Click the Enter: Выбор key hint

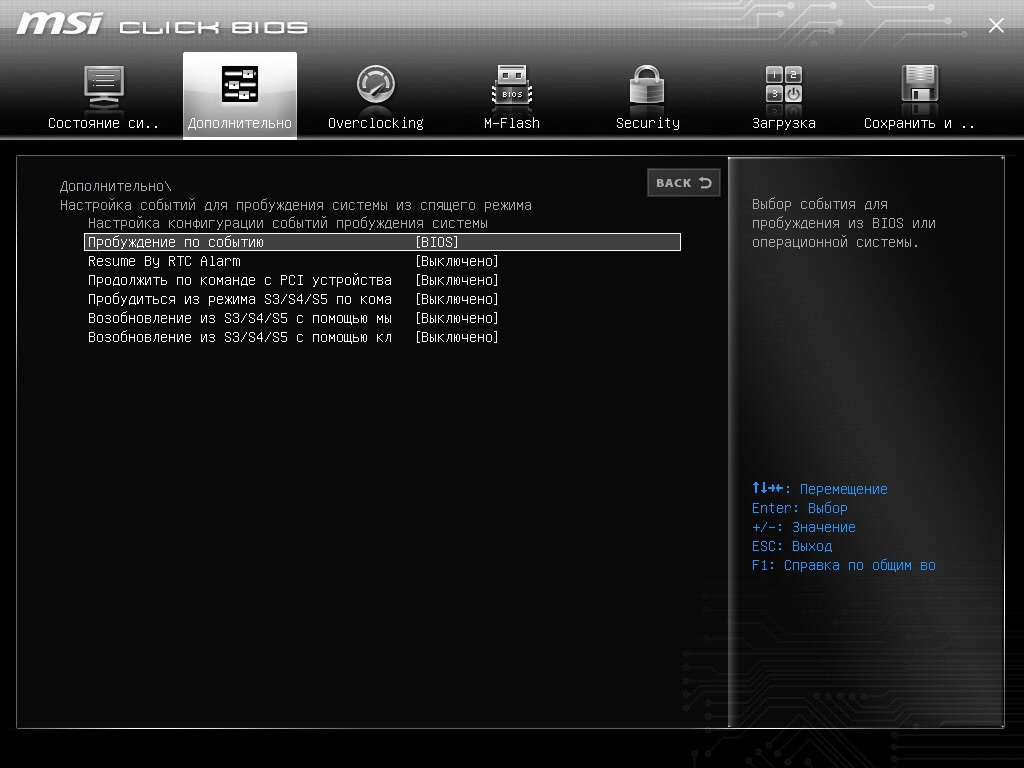click(800, 508)
